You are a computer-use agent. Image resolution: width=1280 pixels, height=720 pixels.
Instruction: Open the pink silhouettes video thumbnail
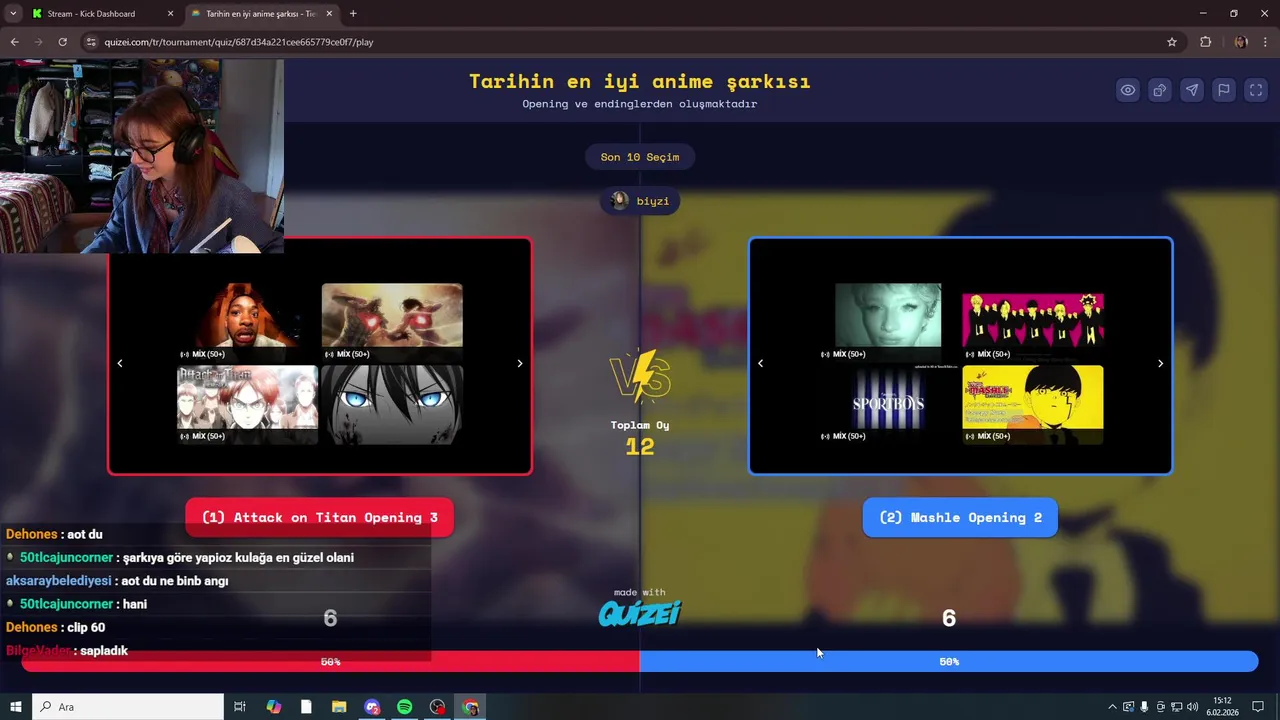[1033, 321]
